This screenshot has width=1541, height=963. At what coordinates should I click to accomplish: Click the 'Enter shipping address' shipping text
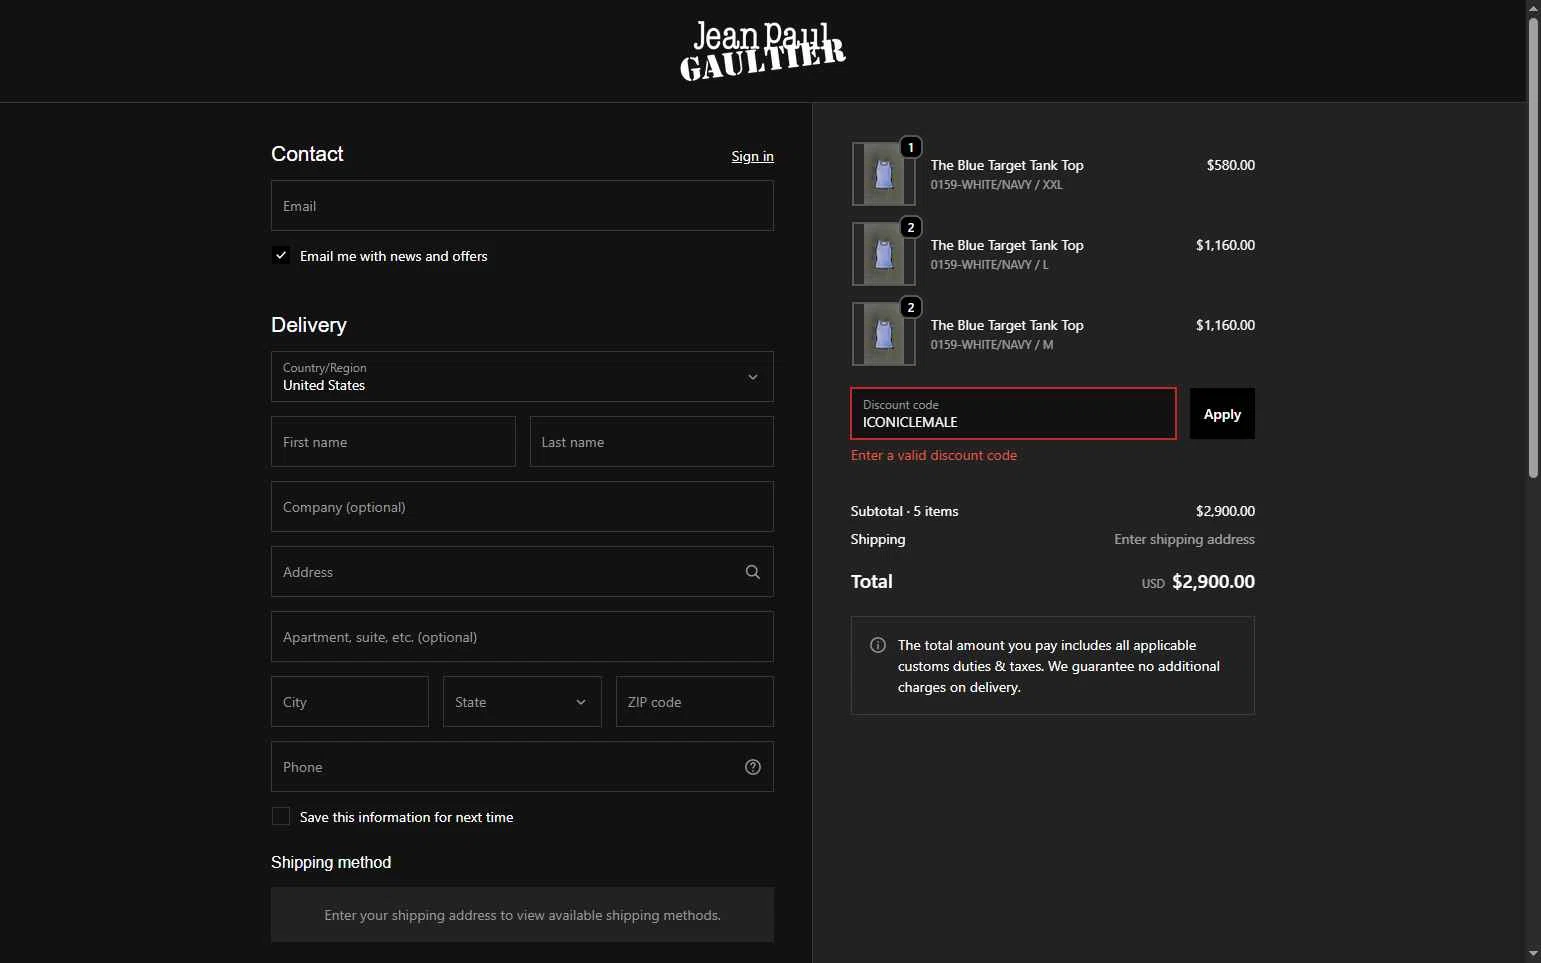click(1184, 539)
